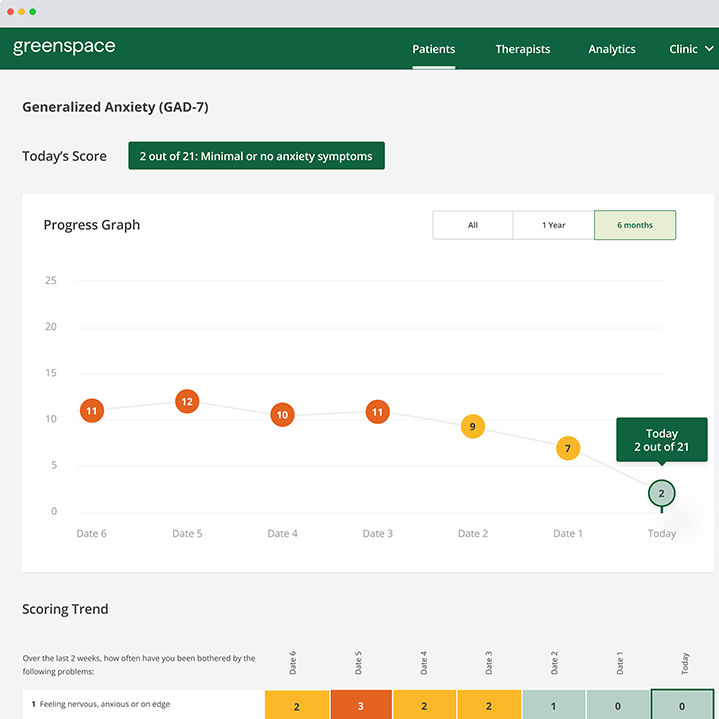Expand the Clinic dropdown menu
This screenshot has height=719, width=719.
pyautogui.click(x=690, y=49)
